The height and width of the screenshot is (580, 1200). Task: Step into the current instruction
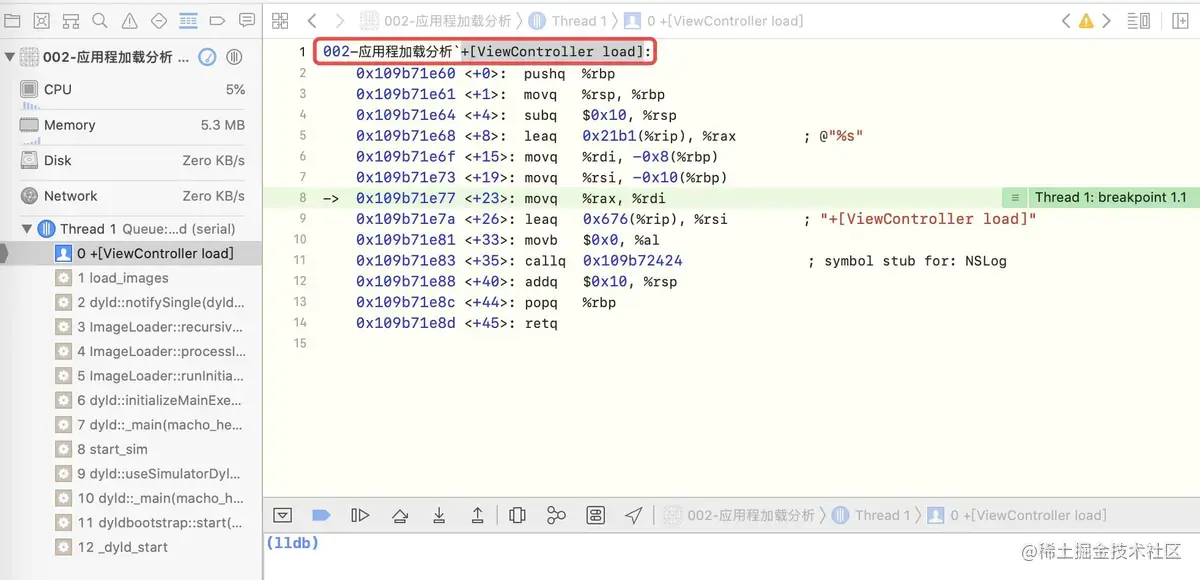pos(438,515)
